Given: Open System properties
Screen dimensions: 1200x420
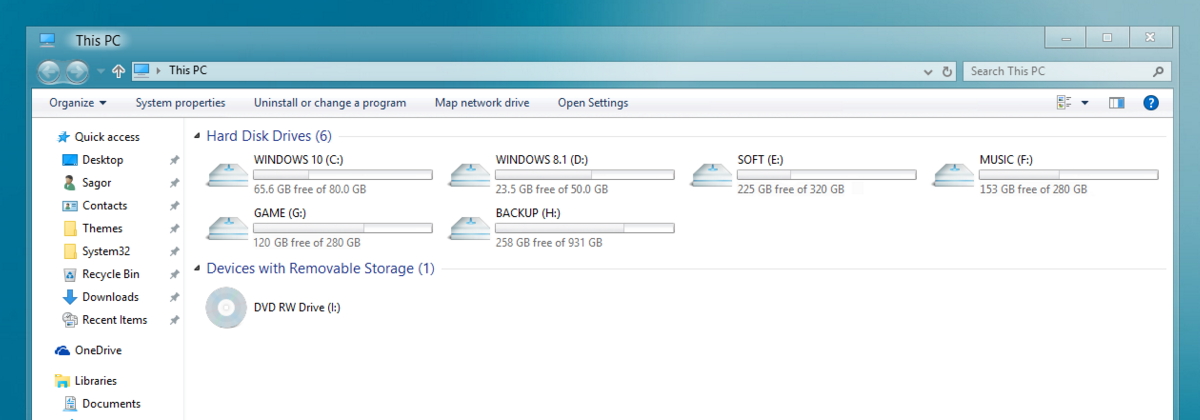Looking at the screenshot, I should pos(180,103).
